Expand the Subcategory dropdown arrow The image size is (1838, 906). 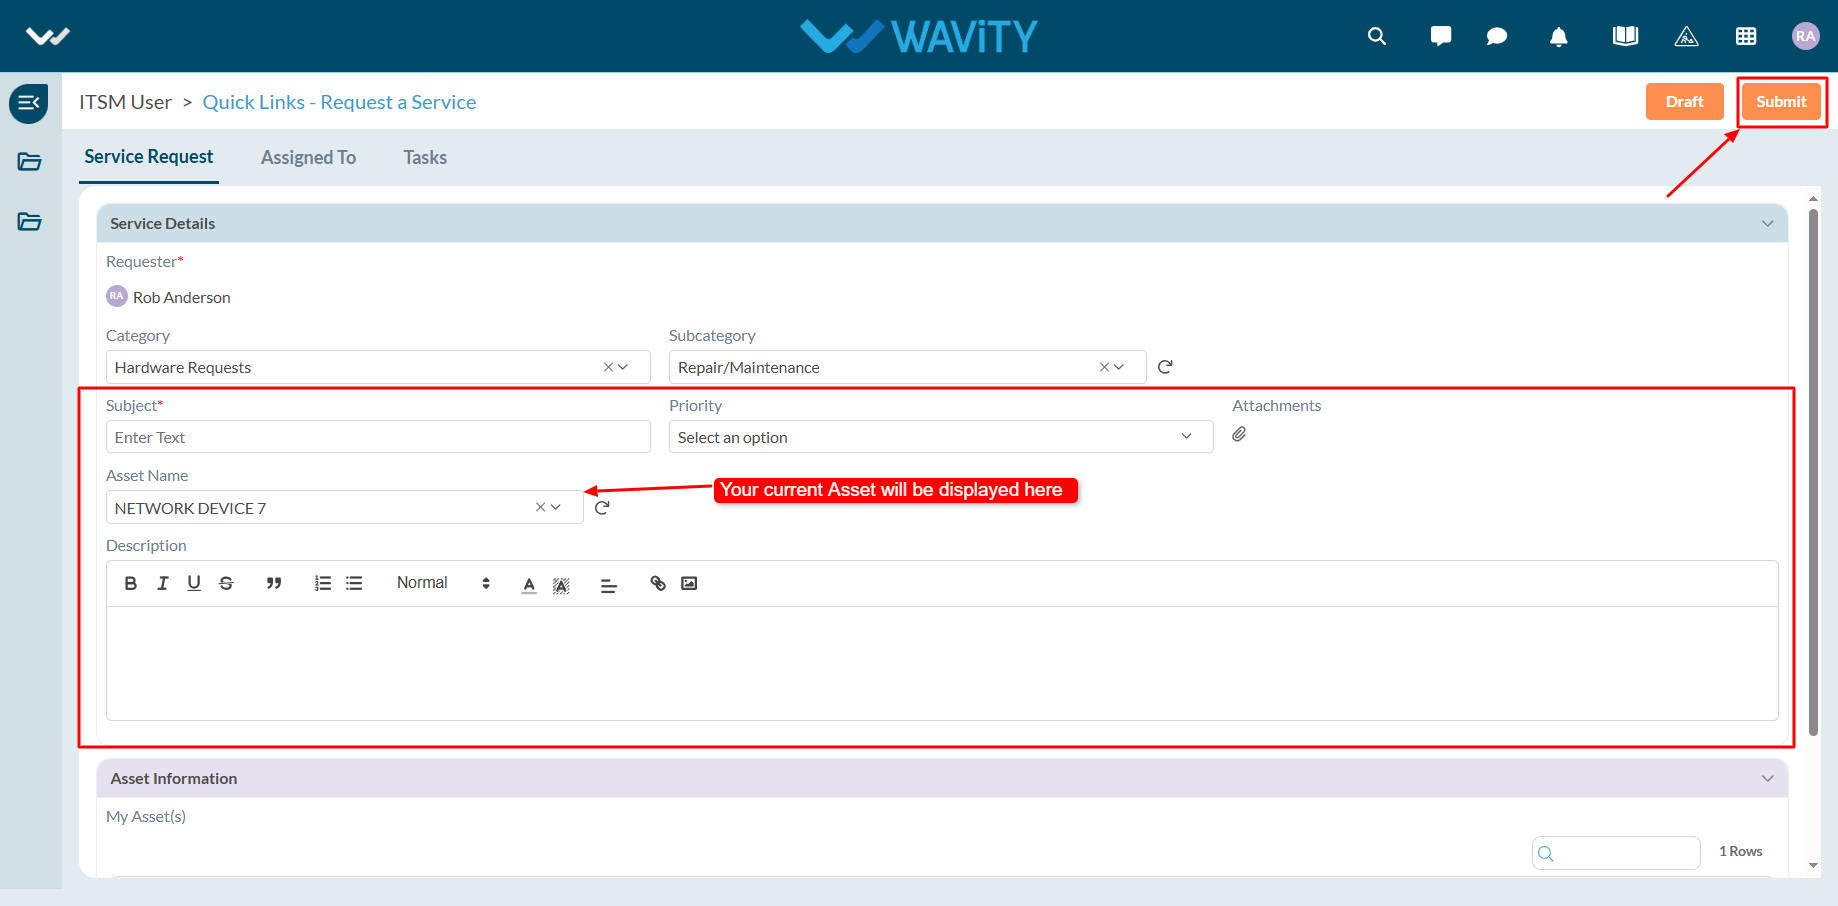(x=1119, y=367)
